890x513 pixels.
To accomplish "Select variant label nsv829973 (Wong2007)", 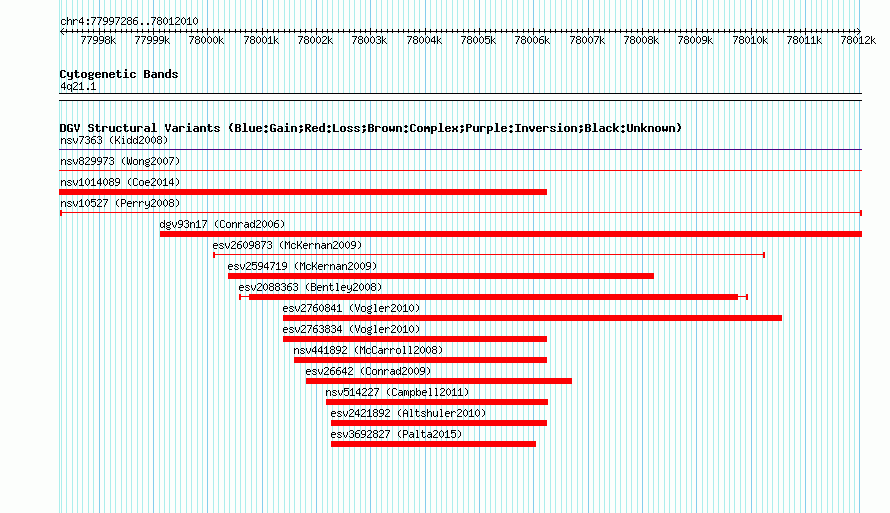I will point(120,161).
